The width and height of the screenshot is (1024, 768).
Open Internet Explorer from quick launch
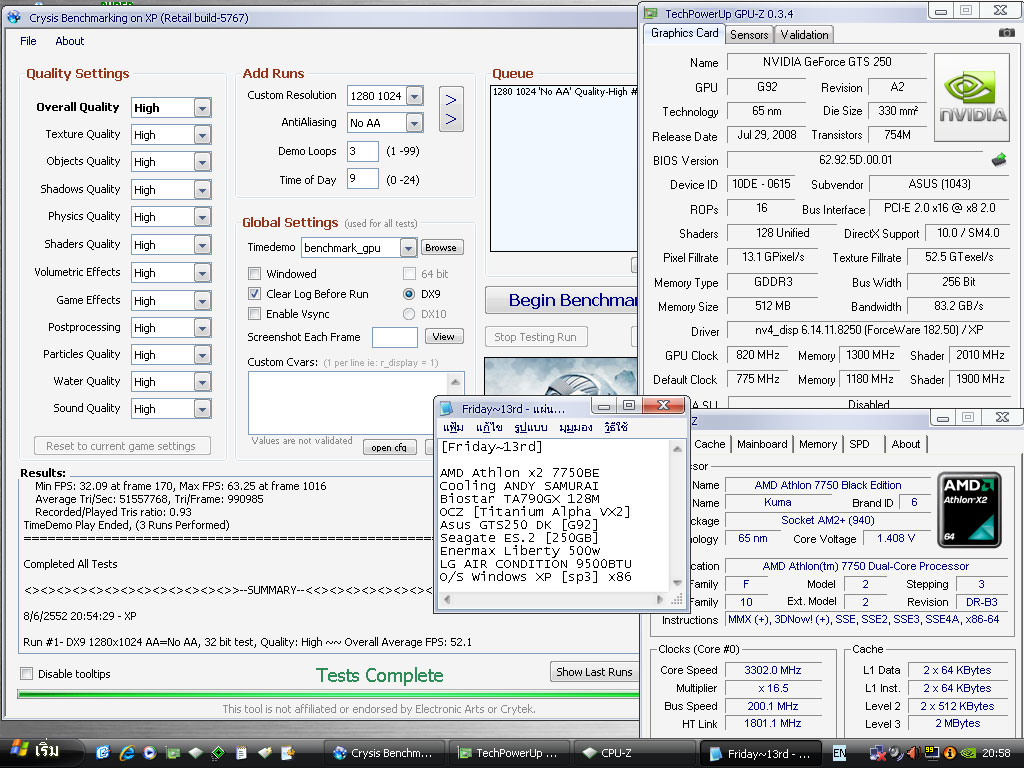point(127,753)
